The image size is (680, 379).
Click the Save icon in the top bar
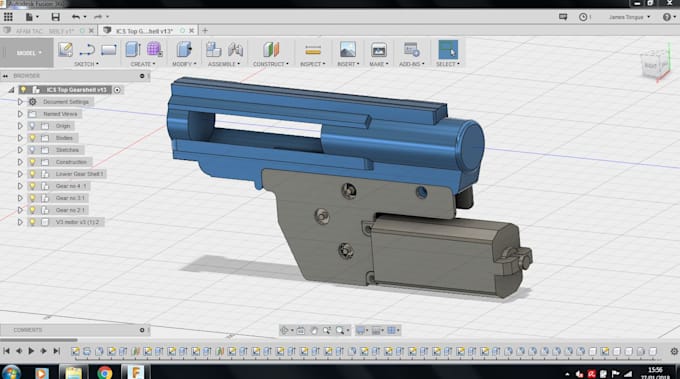coord(56,17)
